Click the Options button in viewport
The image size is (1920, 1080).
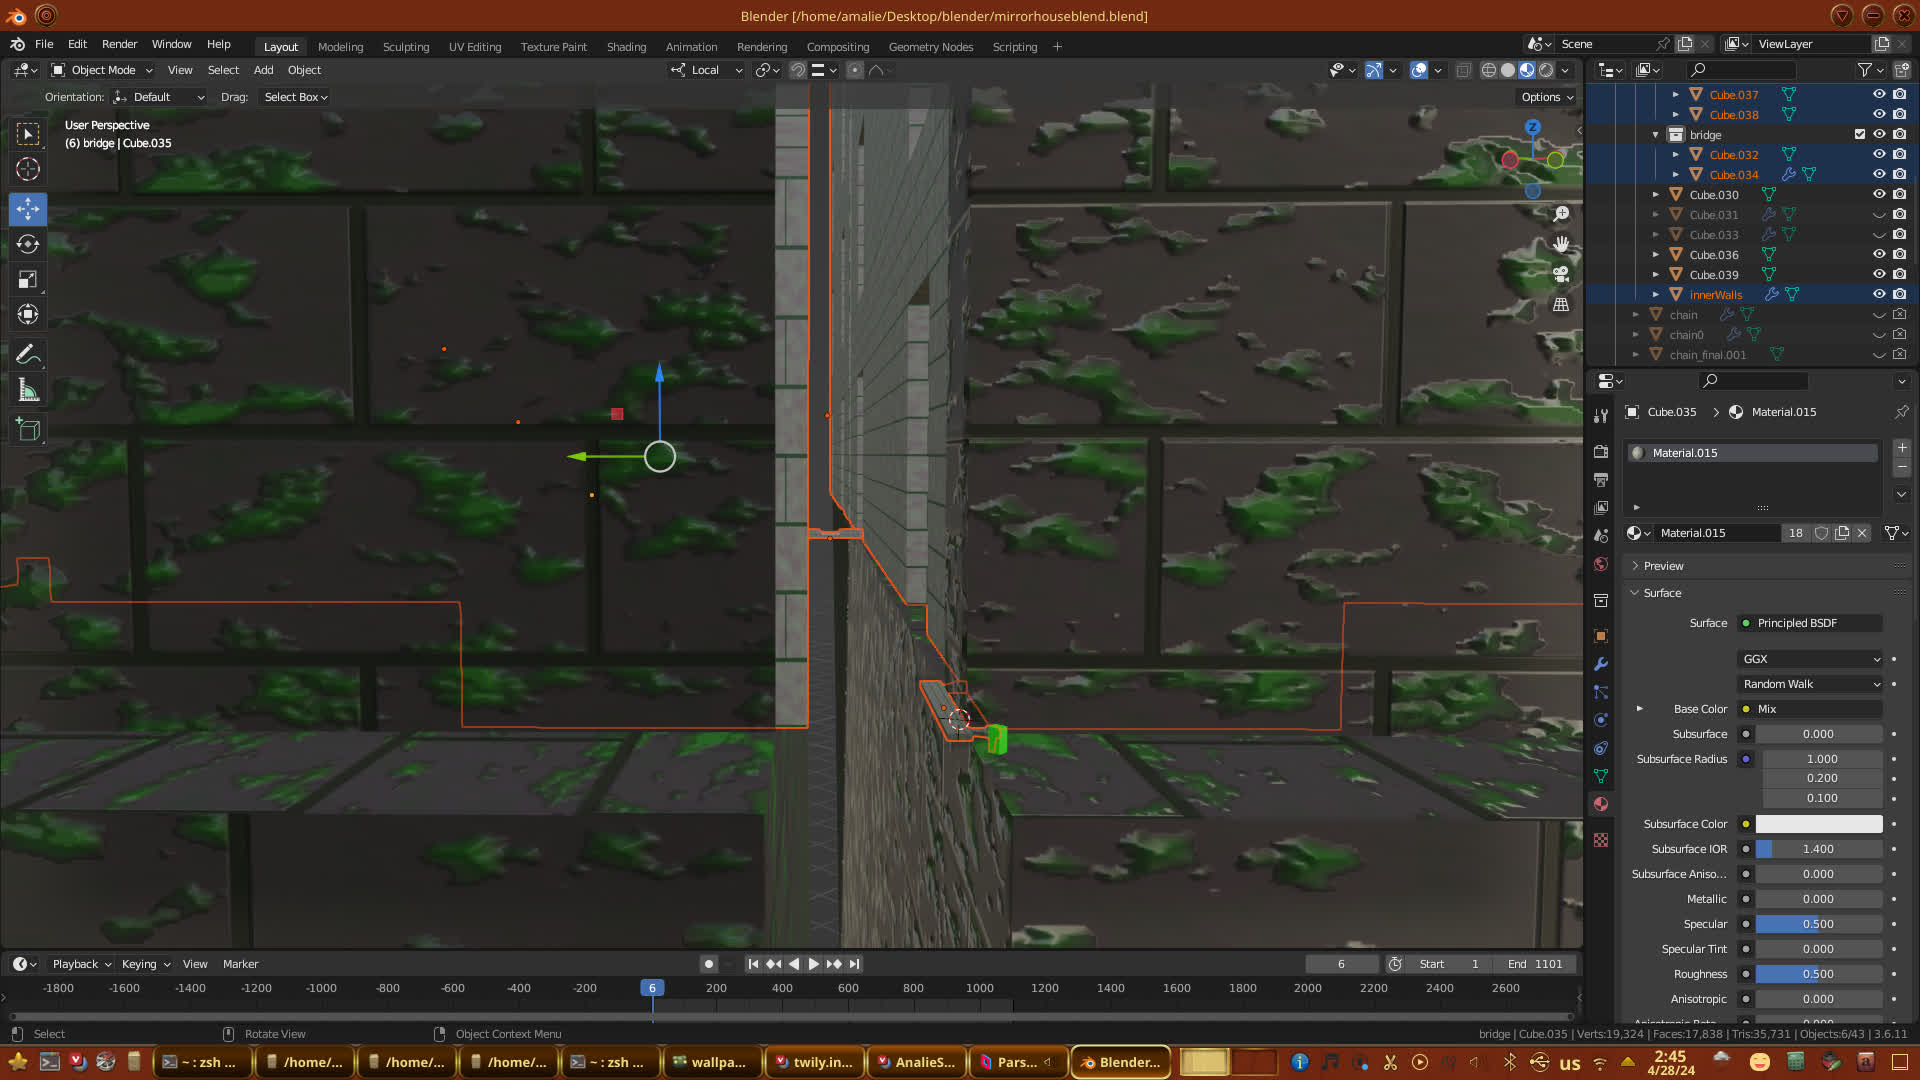pyautogui.click(x=1546, y=97)
